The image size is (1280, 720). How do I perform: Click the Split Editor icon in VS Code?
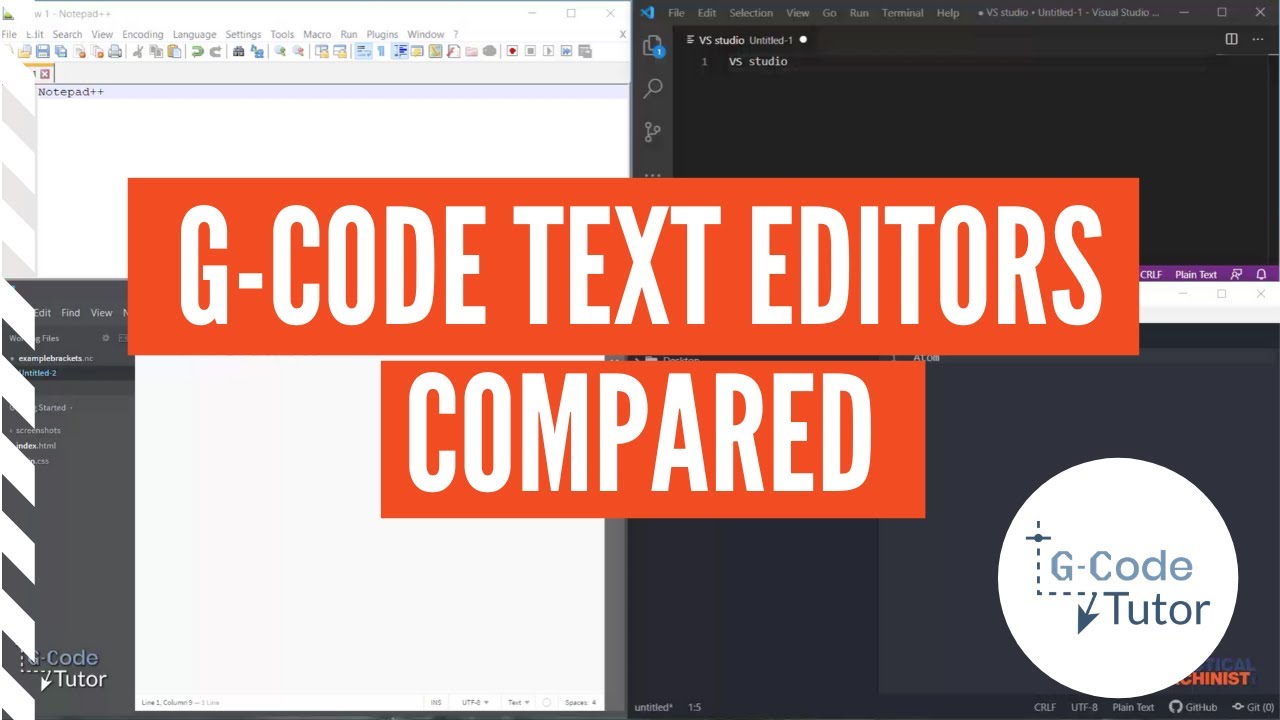pyautogui.click(x=1231, y=39)
